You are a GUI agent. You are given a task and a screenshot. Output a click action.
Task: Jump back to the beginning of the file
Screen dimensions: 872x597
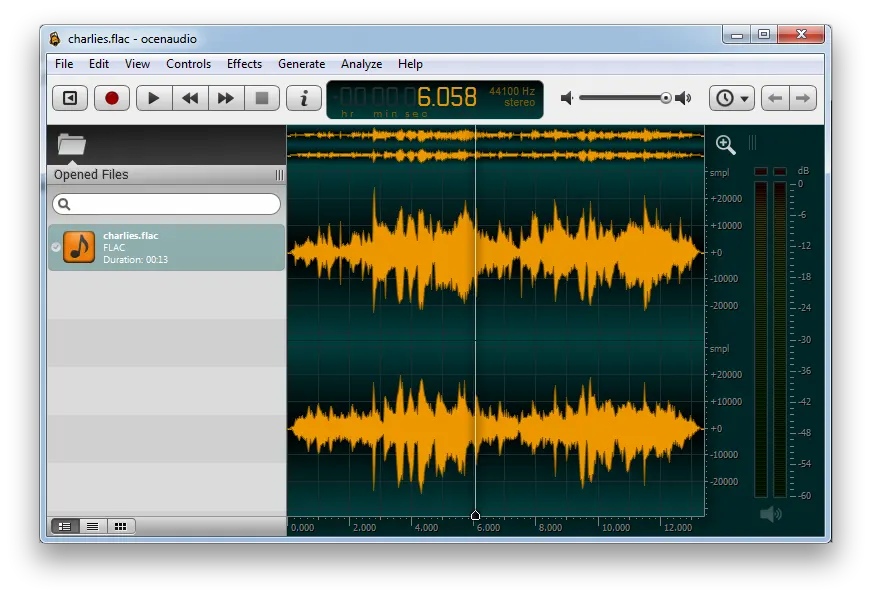(67, 98)
